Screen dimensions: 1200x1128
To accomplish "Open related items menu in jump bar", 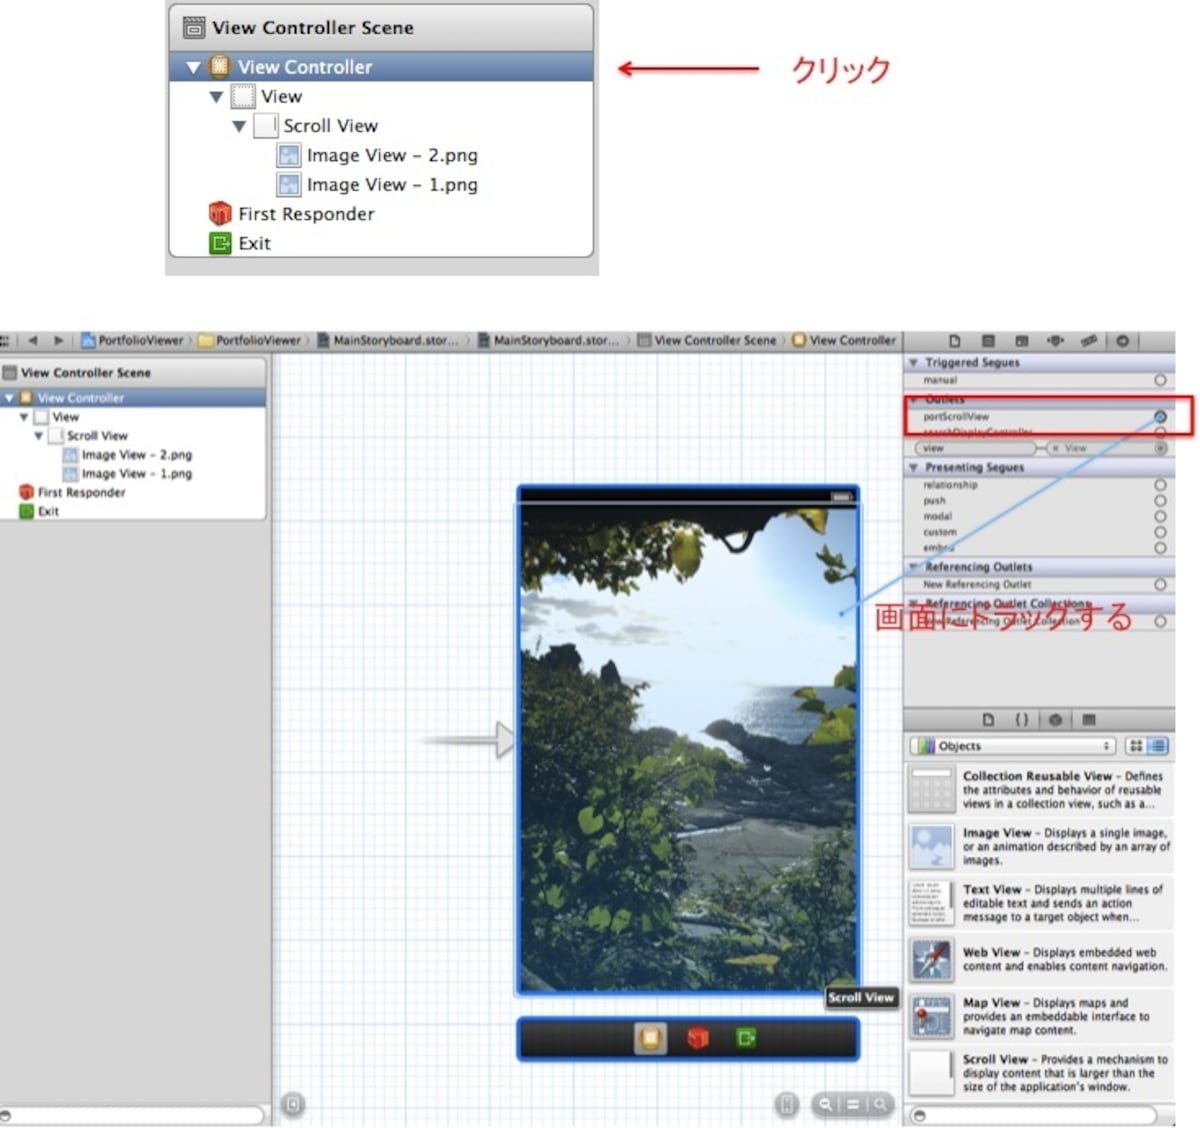I will (6, 340).
